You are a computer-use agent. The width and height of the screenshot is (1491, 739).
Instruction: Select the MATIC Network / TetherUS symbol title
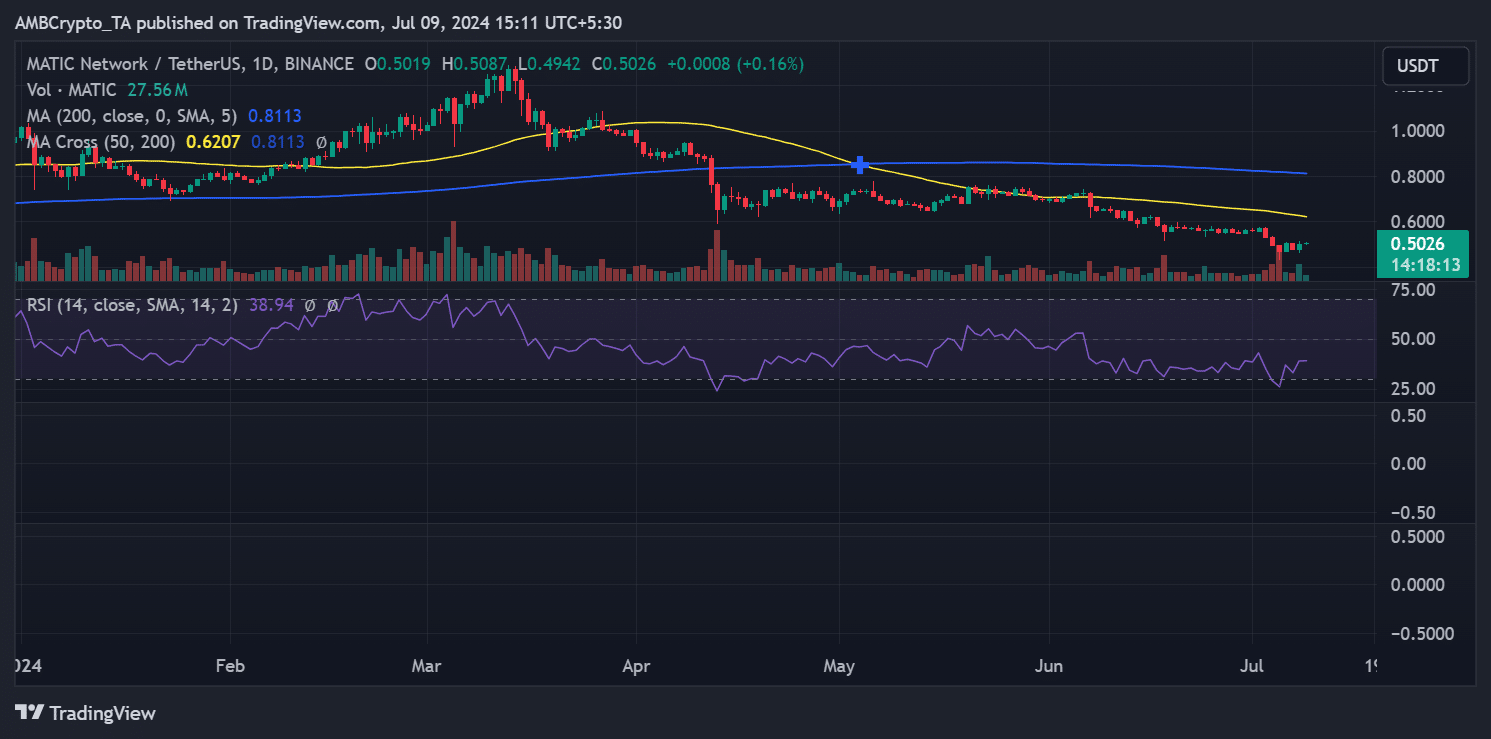190,64
